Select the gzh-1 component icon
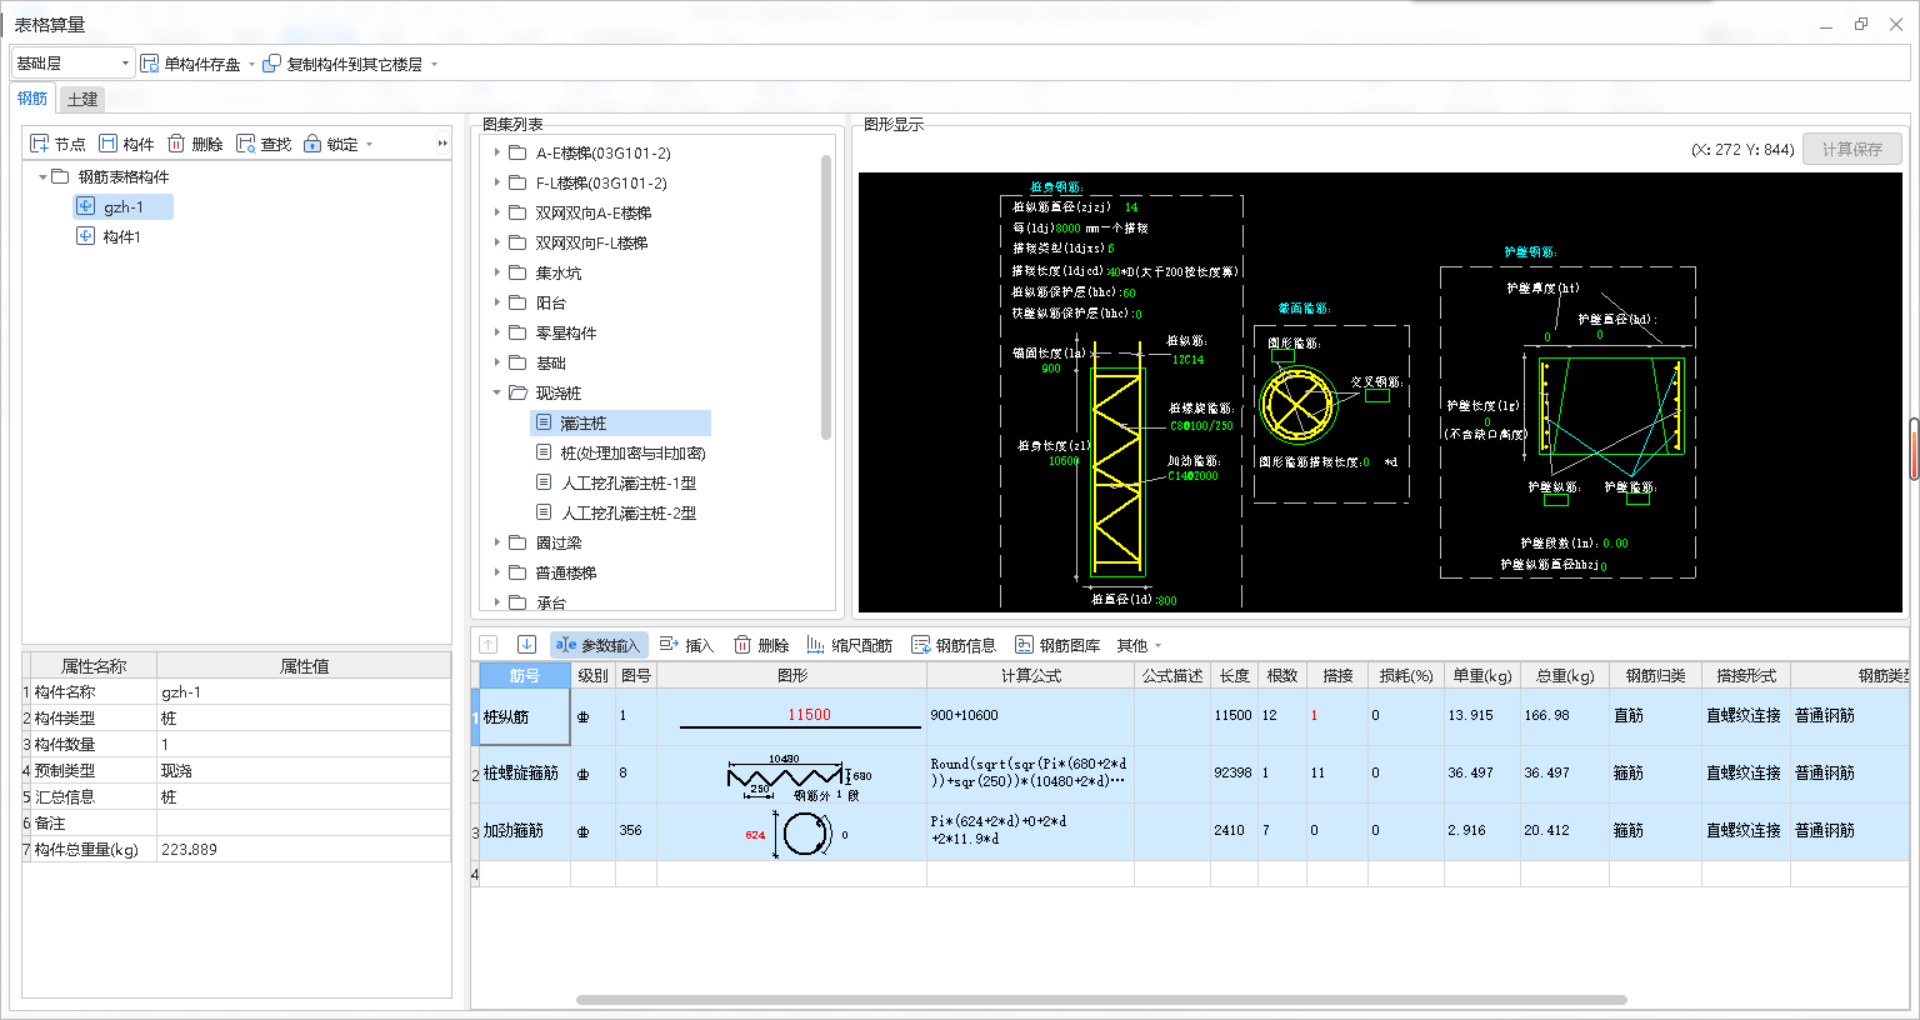Viewport: 1920px width, 1020px height. pos(86,207)
